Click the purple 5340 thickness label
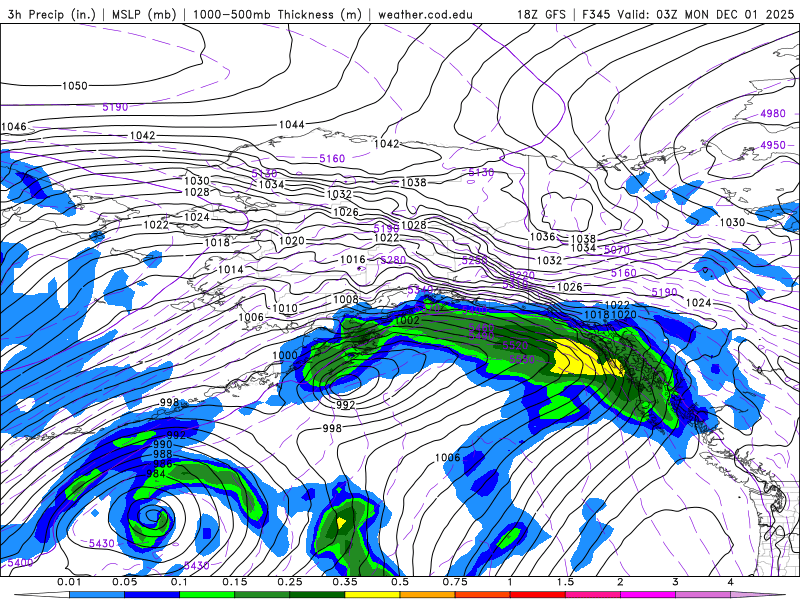The height and width of the screenshot is (600, 800). click(420, 291)
